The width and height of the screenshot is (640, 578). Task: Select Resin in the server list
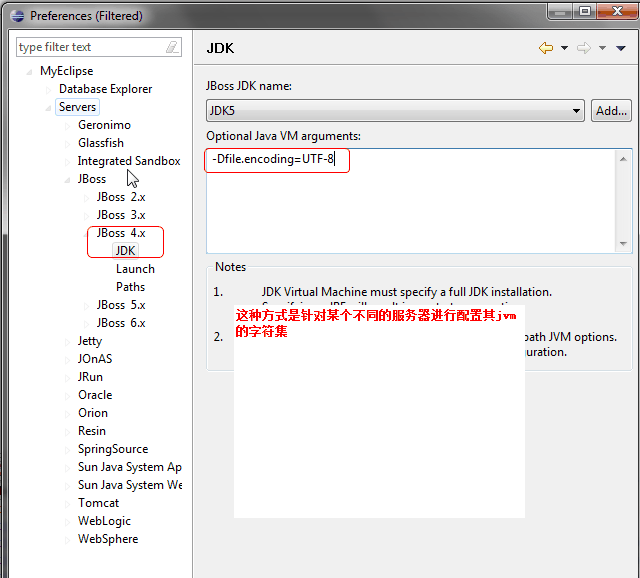92,431
